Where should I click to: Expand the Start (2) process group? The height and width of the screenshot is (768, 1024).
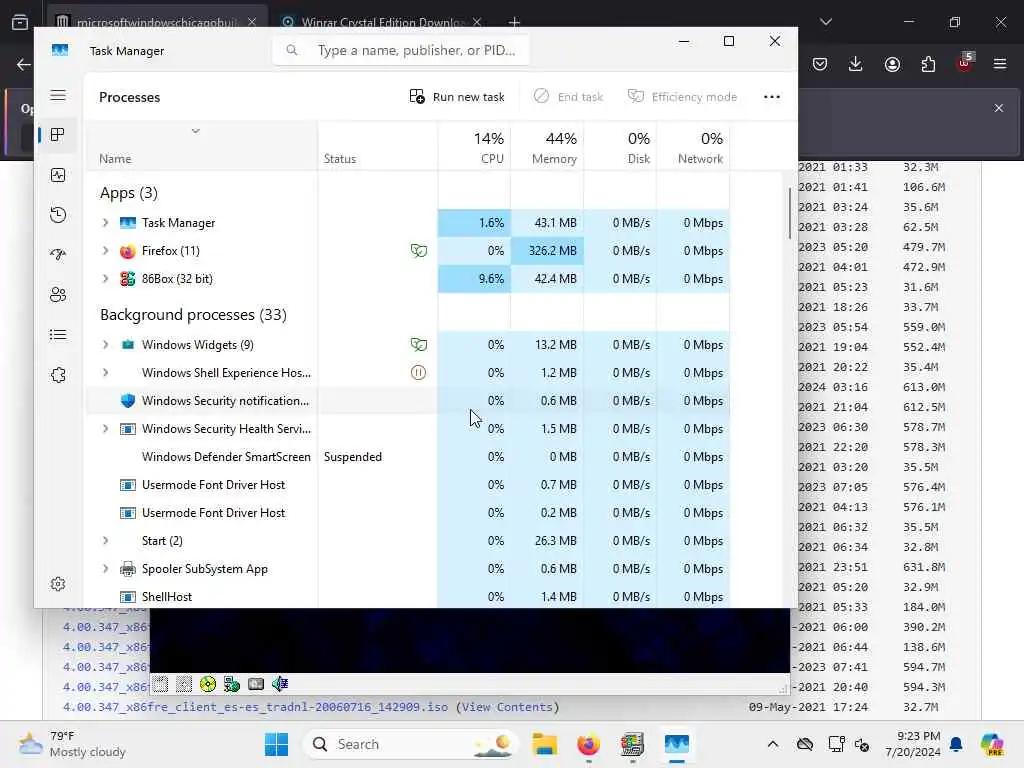[105, 541]
